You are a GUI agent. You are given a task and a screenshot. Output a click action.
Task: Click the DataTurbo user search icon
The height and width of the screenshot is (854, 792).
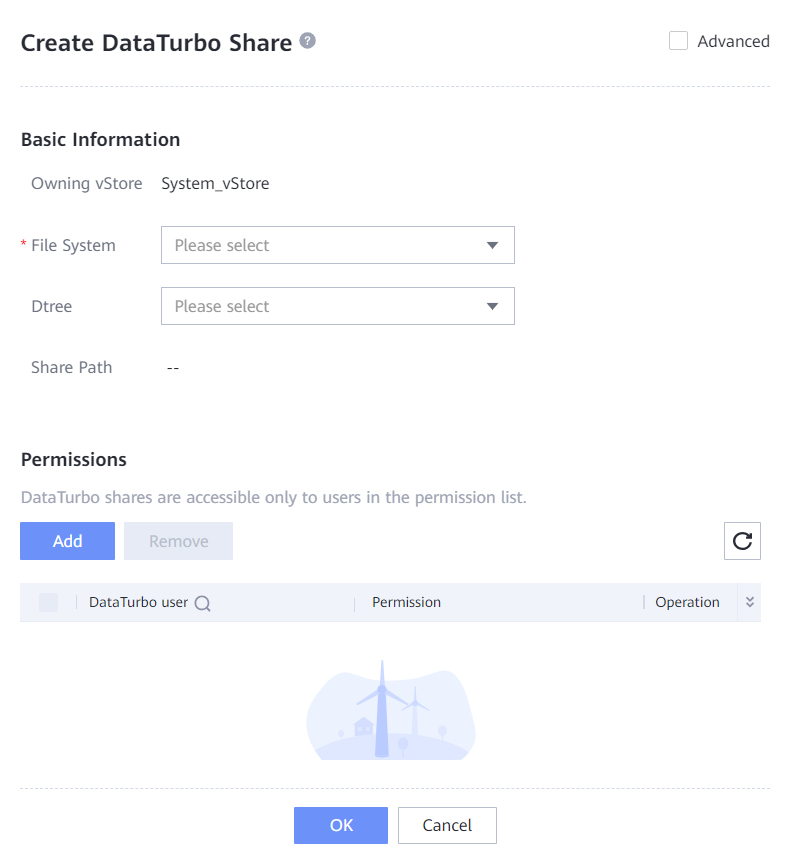click(202, 603)
